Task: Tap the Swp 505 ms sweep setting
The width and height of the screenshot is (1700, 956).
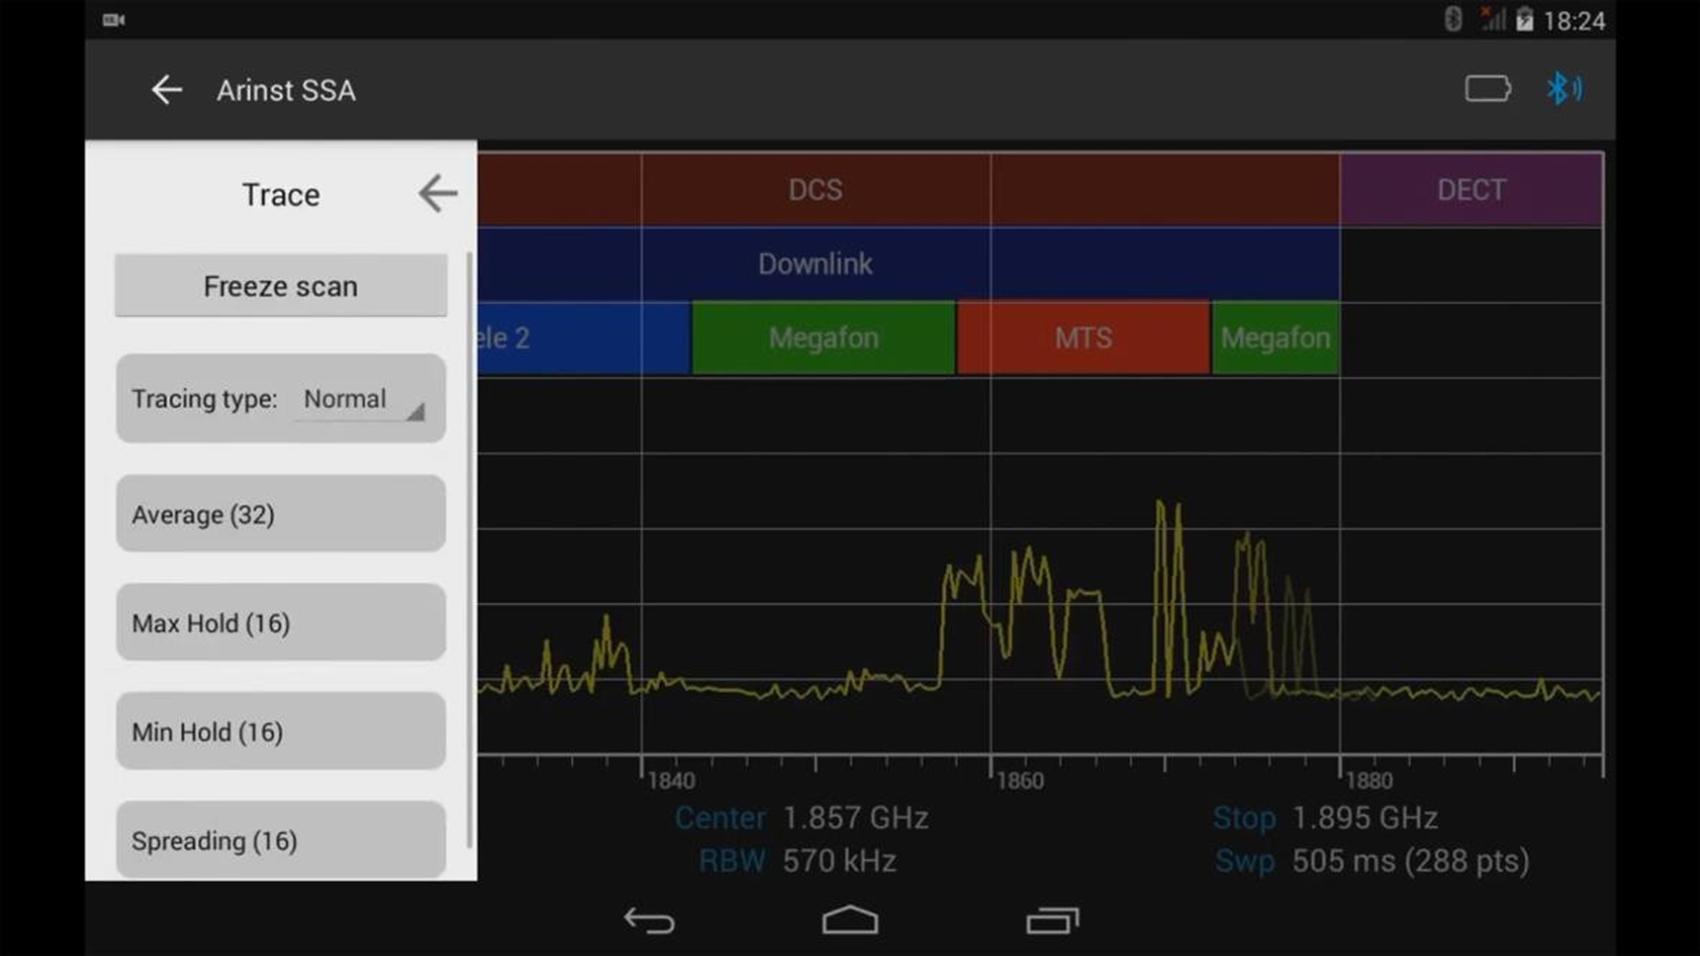Action: pyautogui.click(x=1409, y=861)
